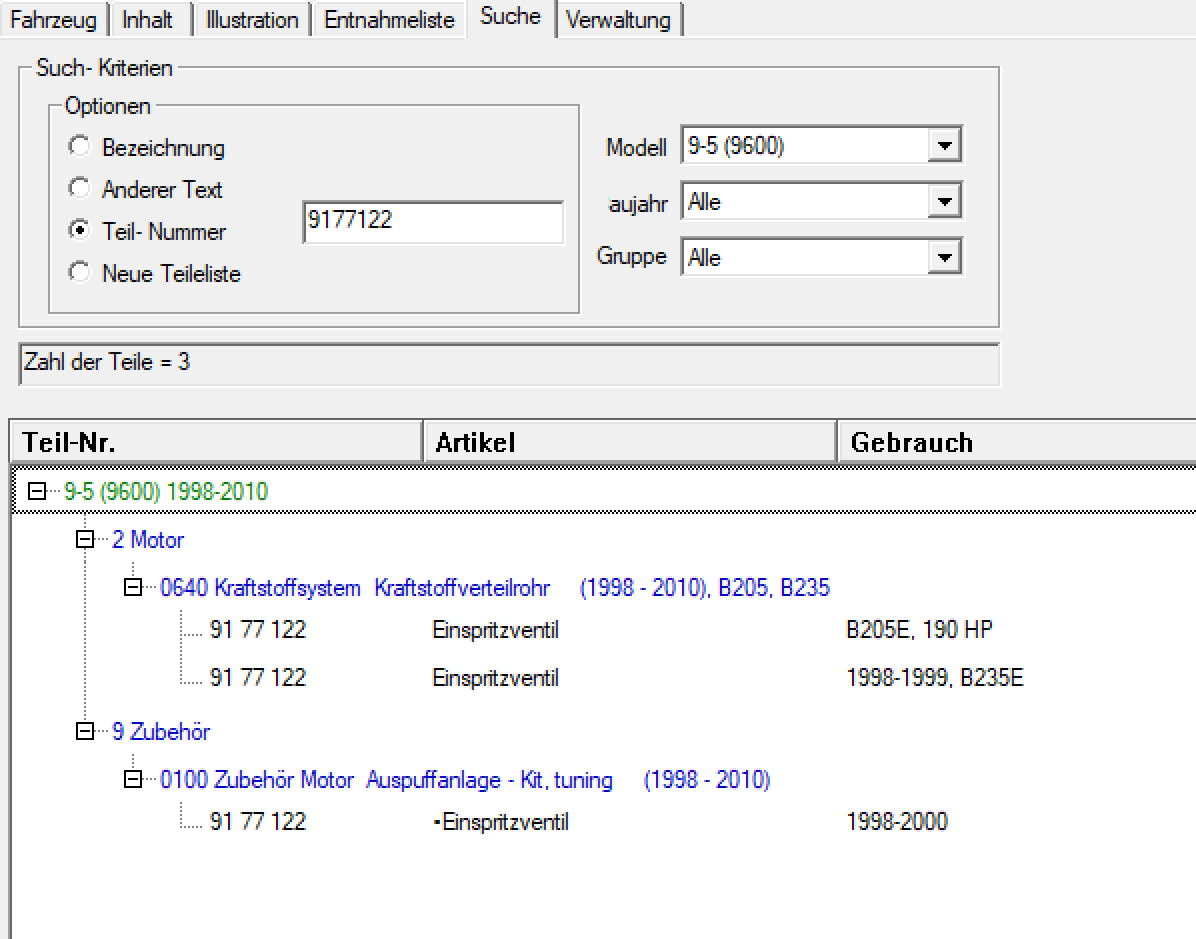Open the Modell dropdown list
This screenshot has height=939, width=1196.
(x=944, y=145)
